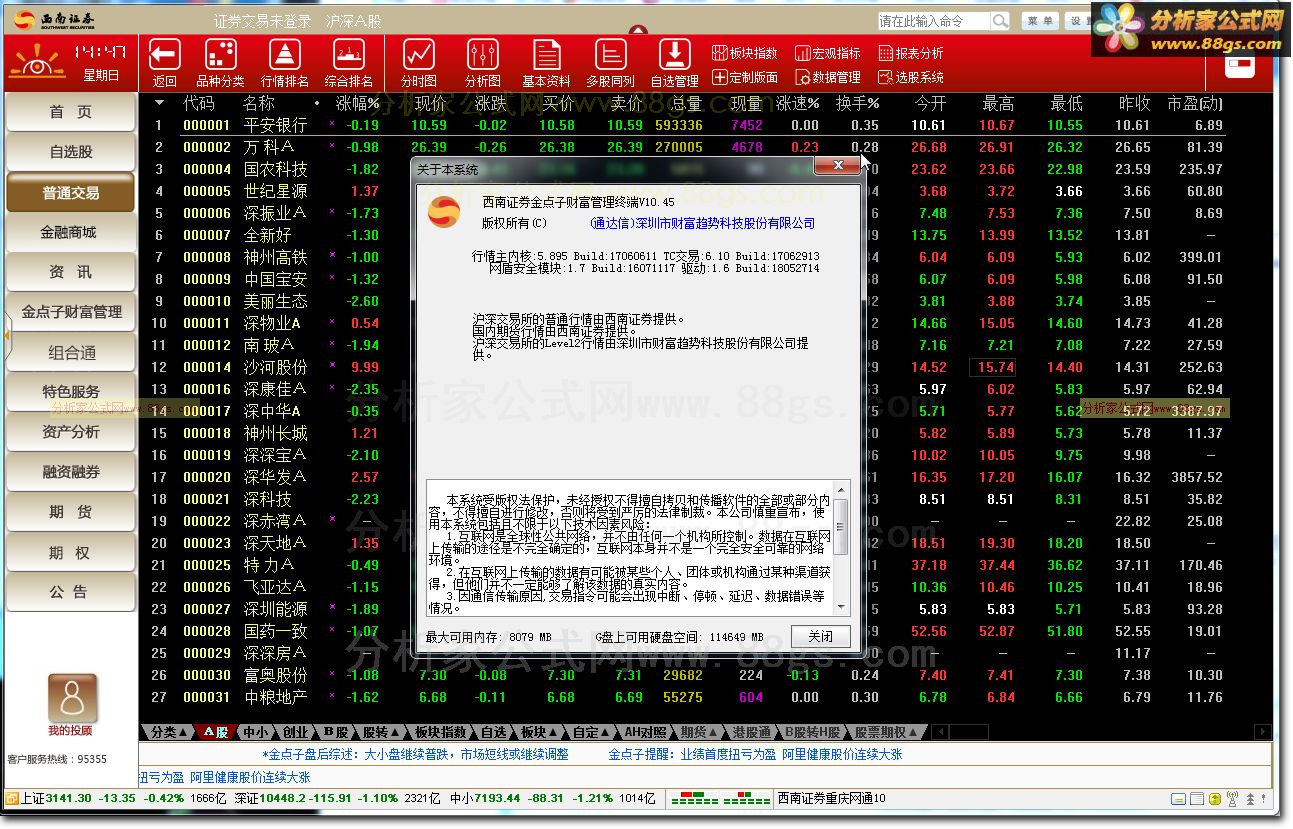Click the white card icon in red header
Image resolution: width=1293 pixels, height=829 pixels.
click(x=1240, y=64)
